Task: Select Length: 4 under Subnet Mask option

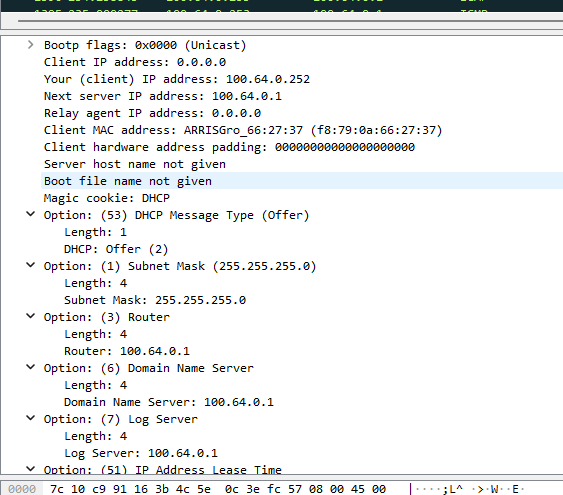Action: pyautogui.click(x=96, y=283)
